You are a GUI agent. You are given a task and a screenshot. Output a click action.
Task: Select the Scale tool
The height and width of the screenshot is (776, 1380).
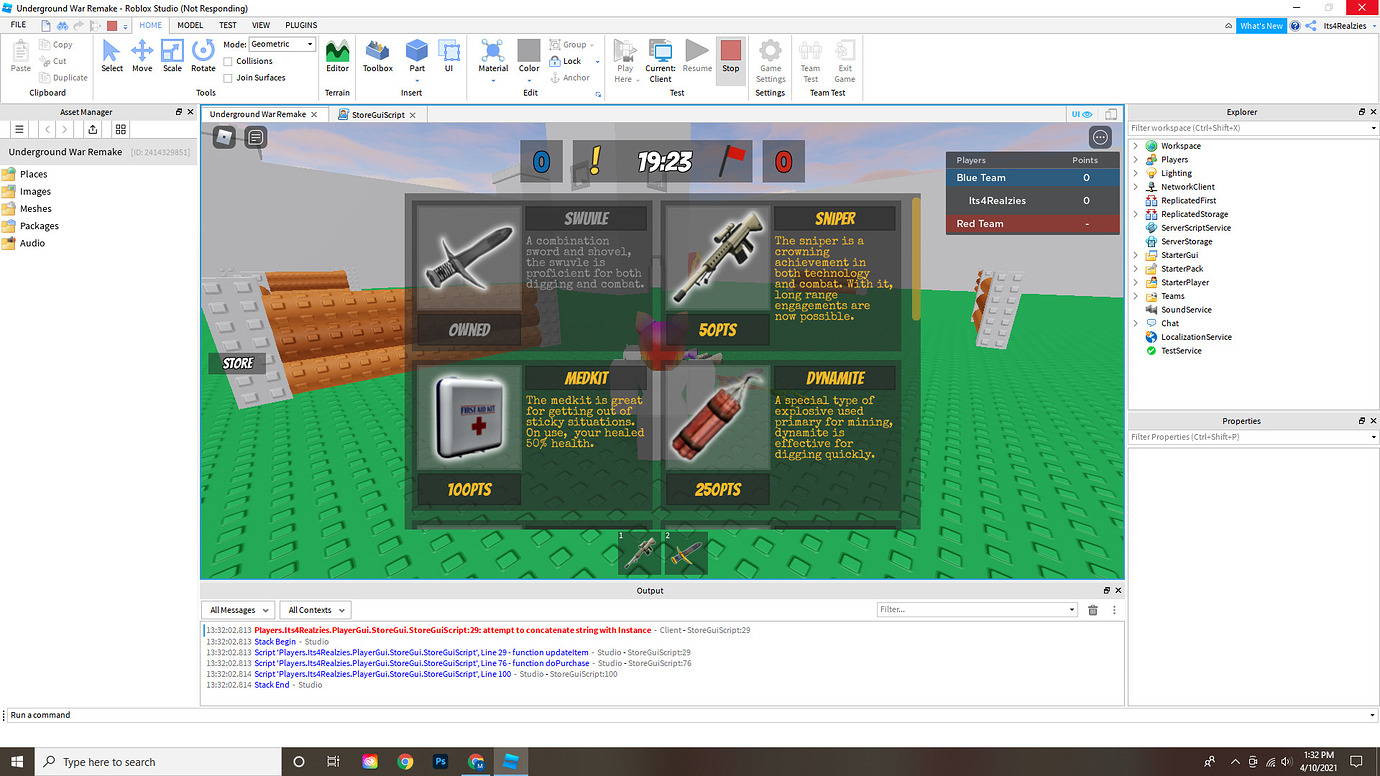pos(171,55)
